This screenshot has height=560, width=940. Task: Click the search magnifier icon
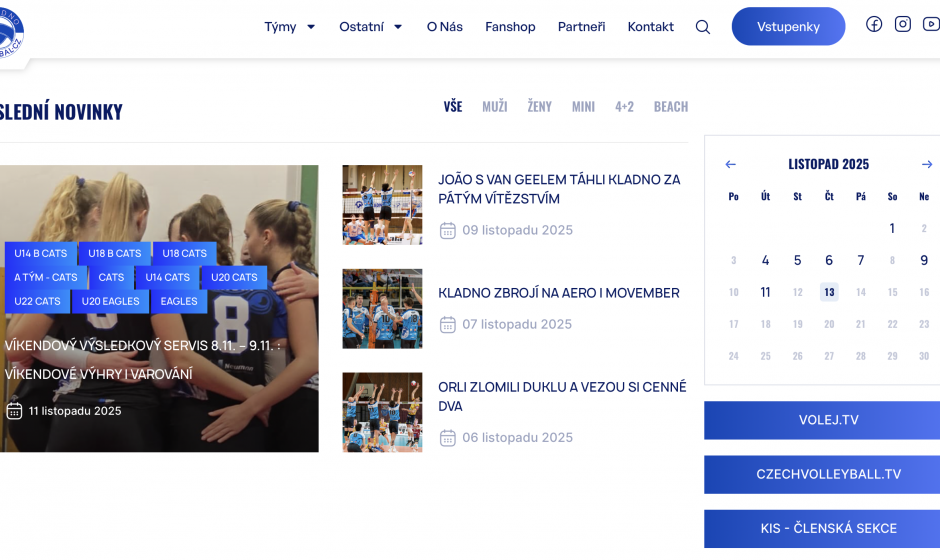click(703, 27)
